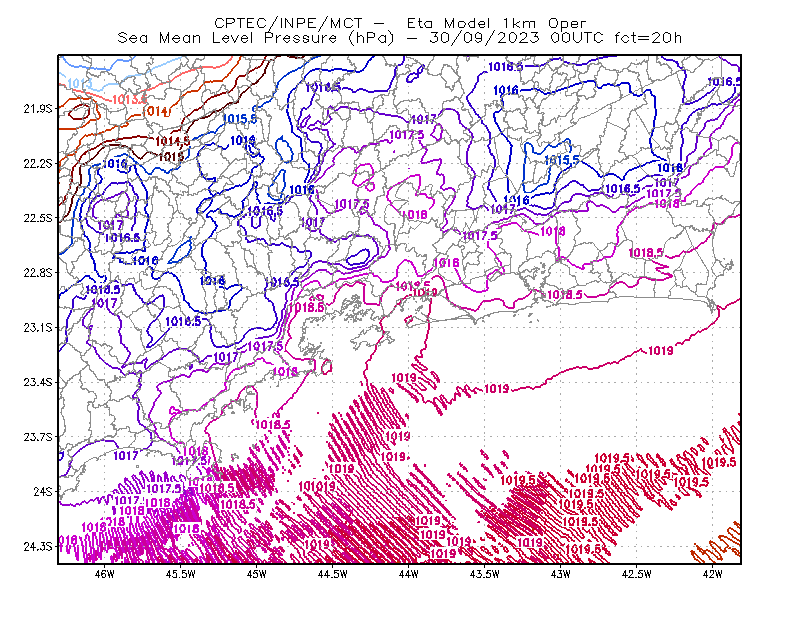The height and width of the screenshot is (618, 800).
Task: Click the CPTEC/INPE/MCT Eta Model title line
Action: point(400,23)
